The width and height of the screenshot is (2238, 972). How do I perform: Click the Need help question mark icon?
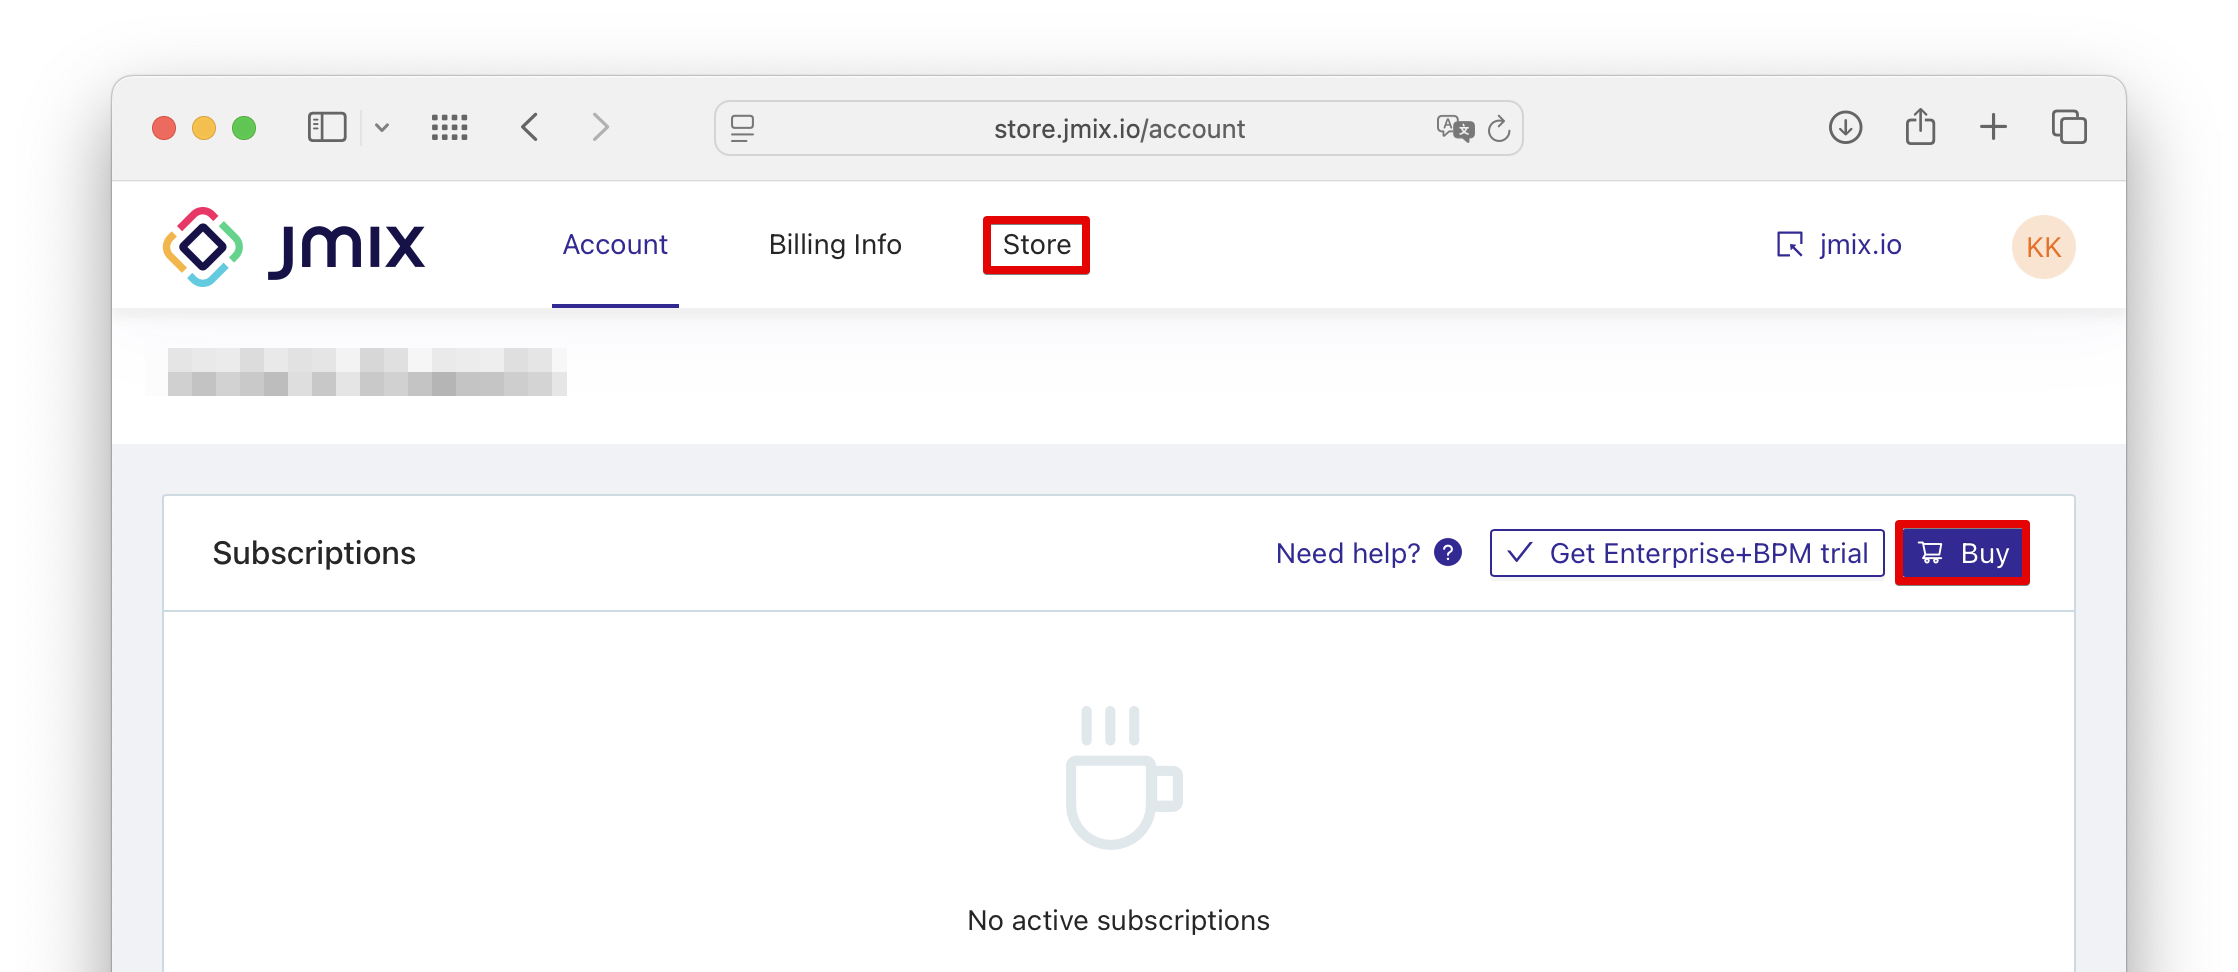click(1446, 552)
